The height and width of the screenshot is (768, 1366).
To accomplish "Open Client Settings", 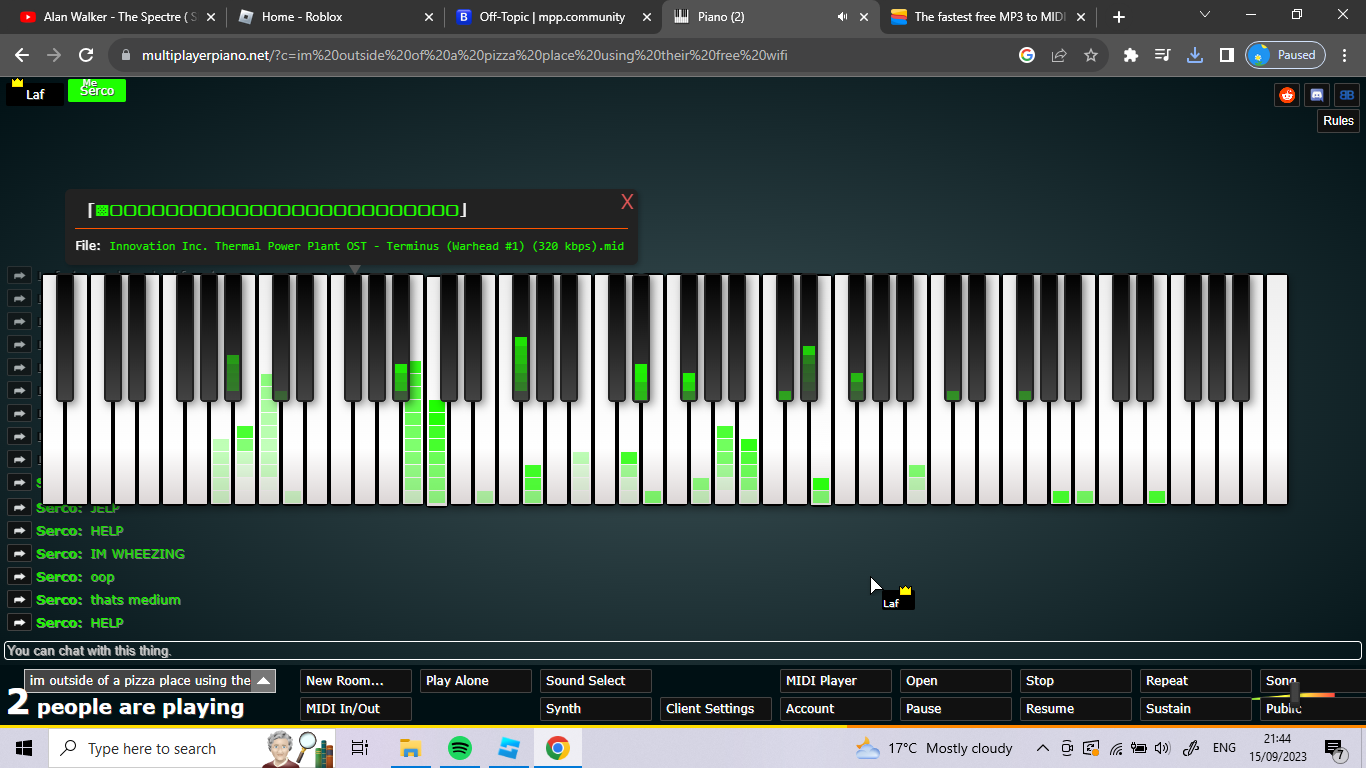I will tap(716, 709).
